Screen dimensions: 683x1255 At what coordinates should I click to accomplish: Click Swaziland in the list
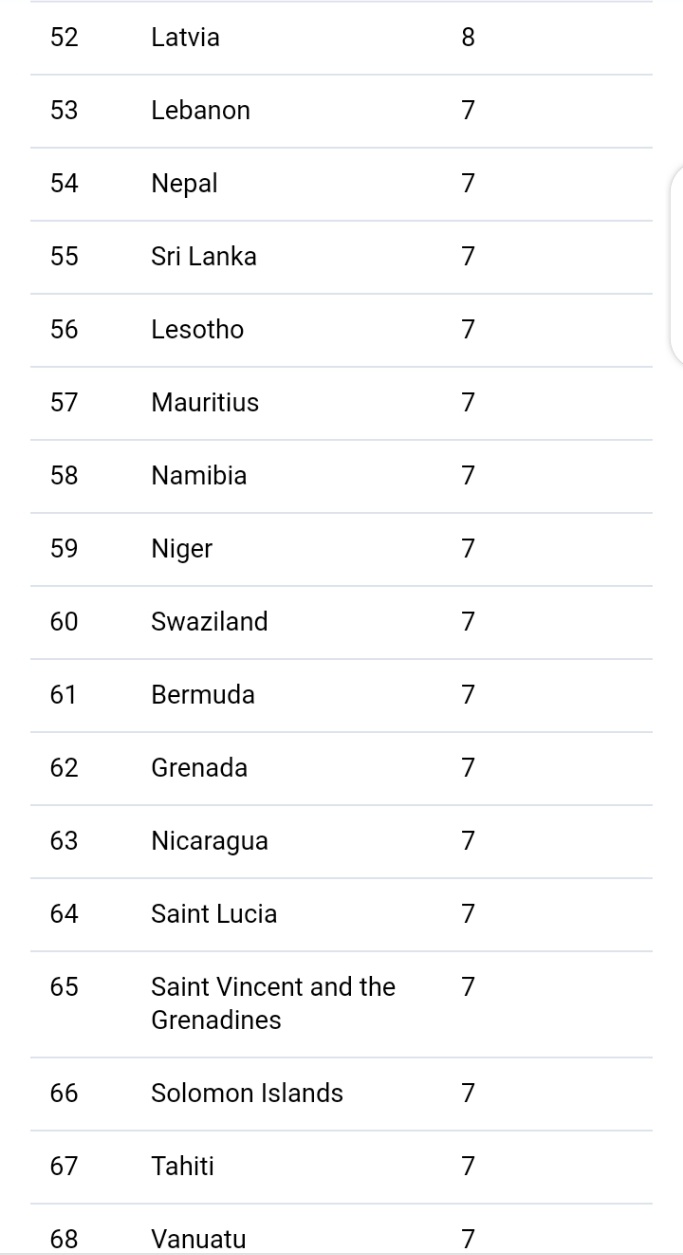click(209, 622)
